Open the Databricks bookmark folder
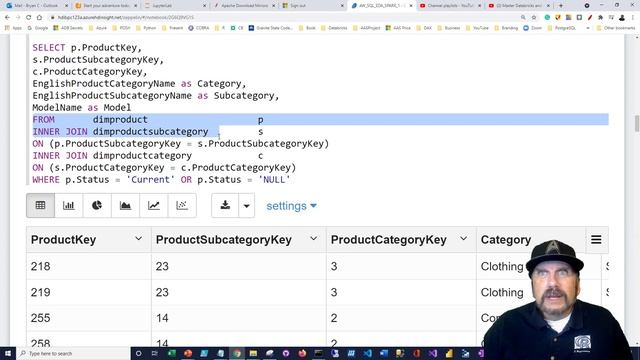The image size is (640, 360). coord(334,28)
